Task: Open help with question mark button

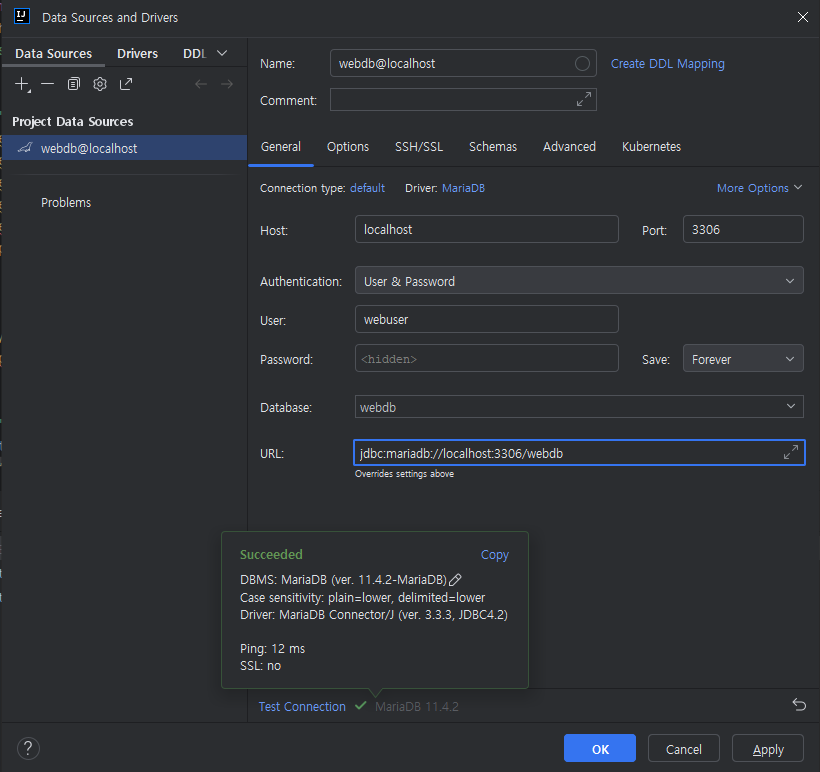Action: pos(28,748)
